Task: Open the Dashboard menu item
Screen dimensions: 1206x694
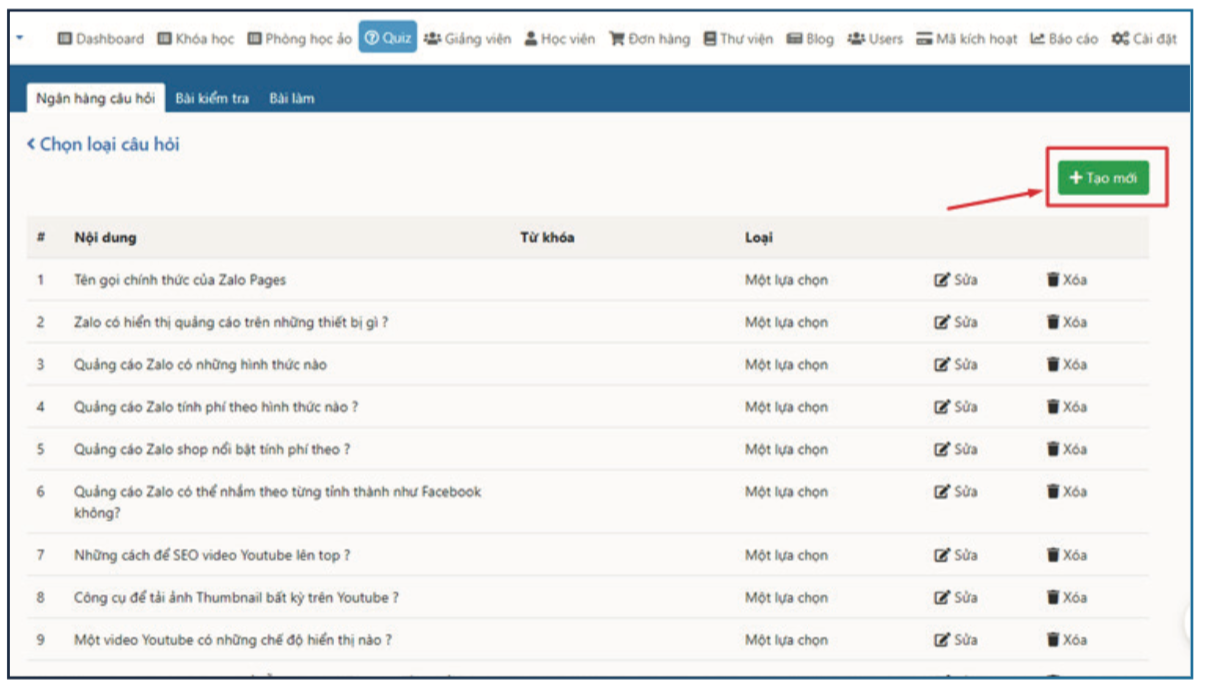Action: [101, 39]
